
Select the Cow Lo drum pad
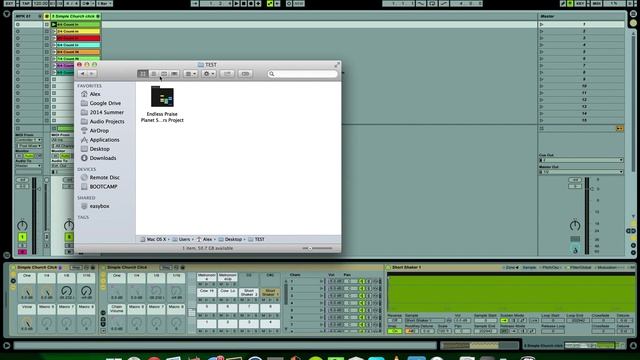click(x=227, y=292)
